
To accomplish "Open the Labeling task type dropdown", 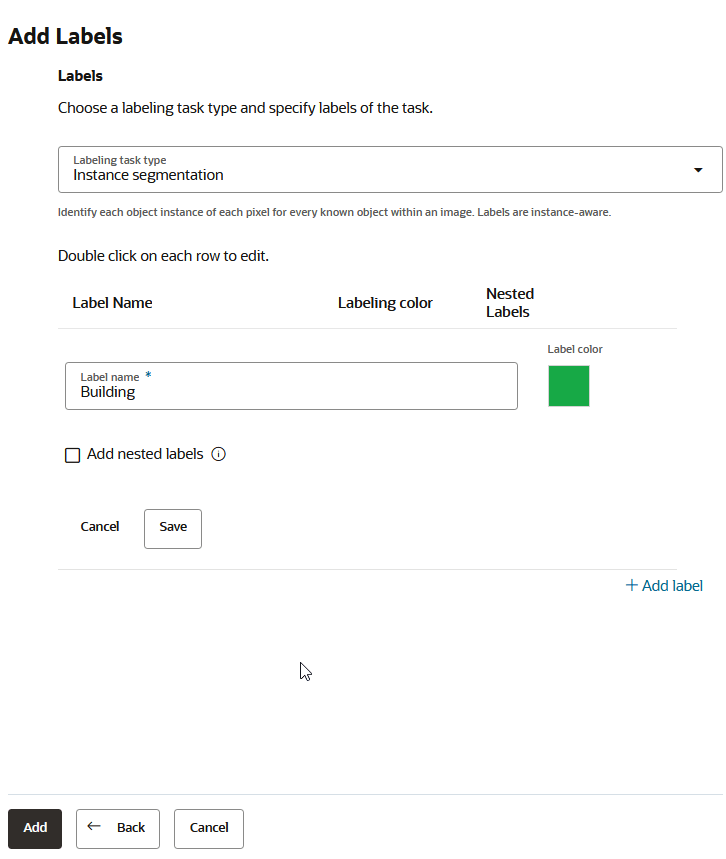I will click(389, 169).
